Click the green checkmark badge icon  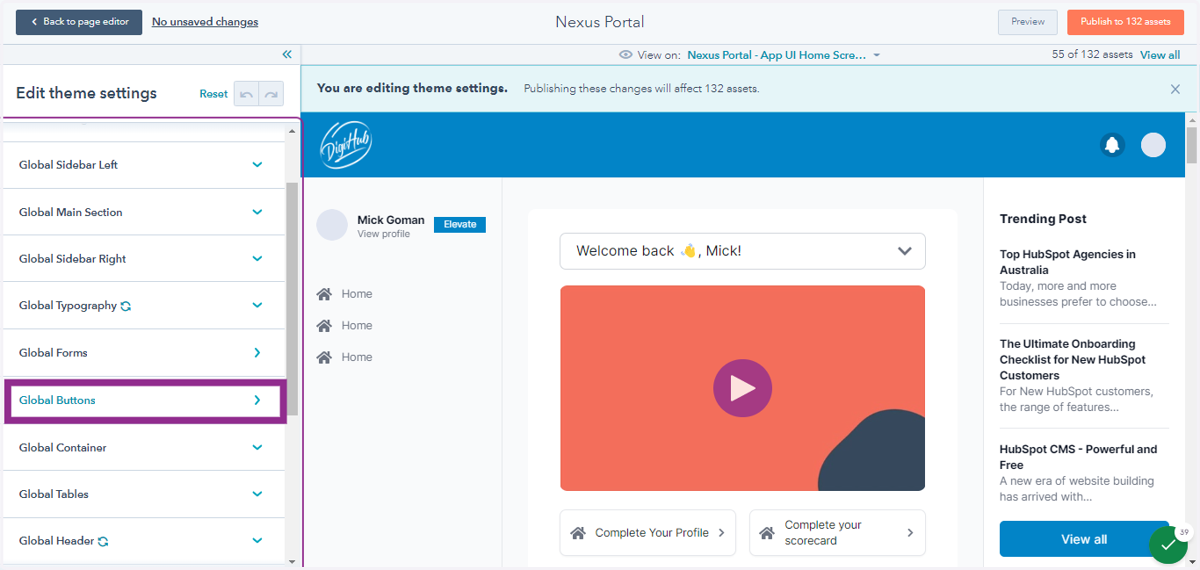point(1167,545)
